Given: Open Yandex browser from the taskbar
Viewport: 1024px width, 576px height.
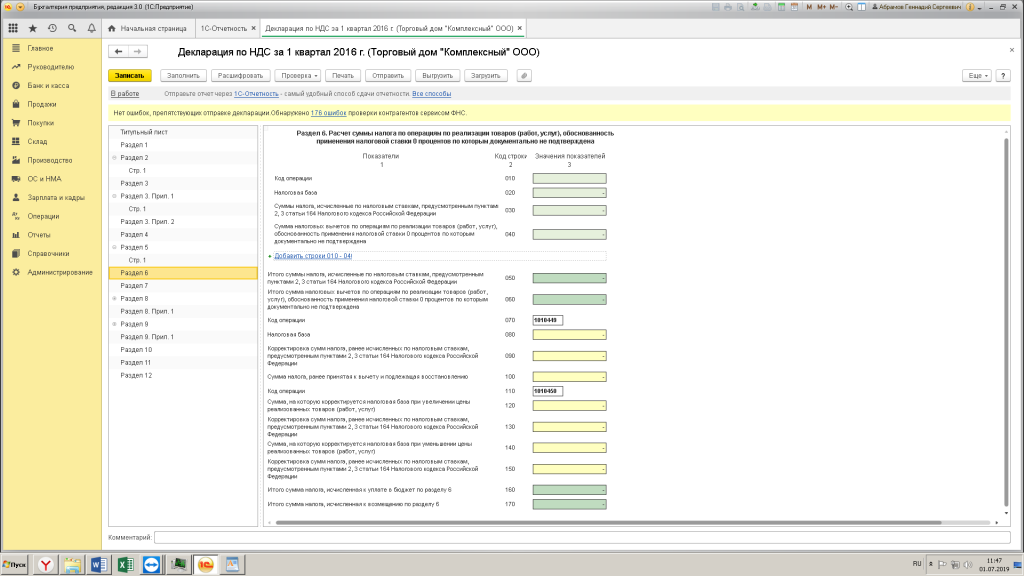Looking at the screenshot, I should point(46,564).
